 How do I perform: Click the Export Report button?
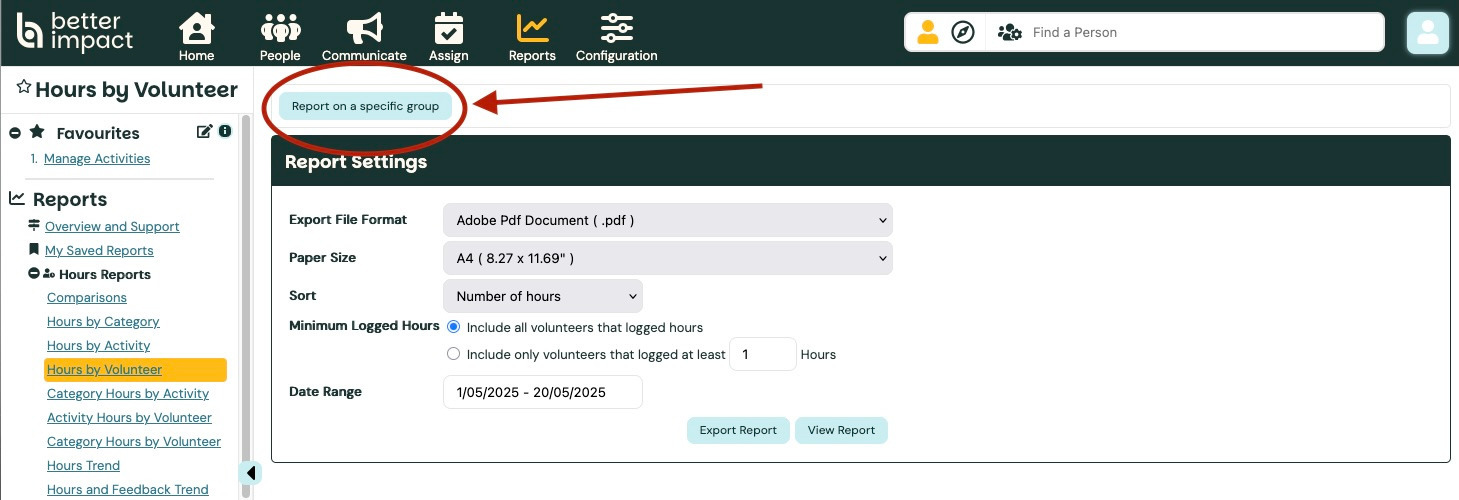738,430
